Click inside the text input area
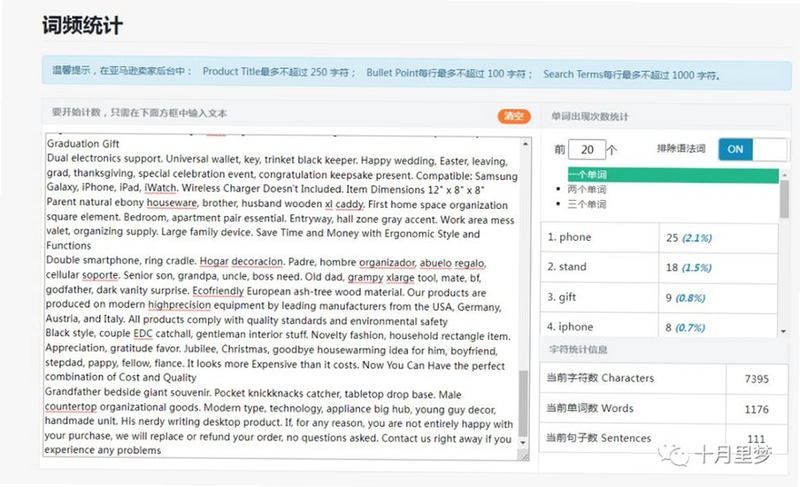800x487 pixels. point(282,298)
